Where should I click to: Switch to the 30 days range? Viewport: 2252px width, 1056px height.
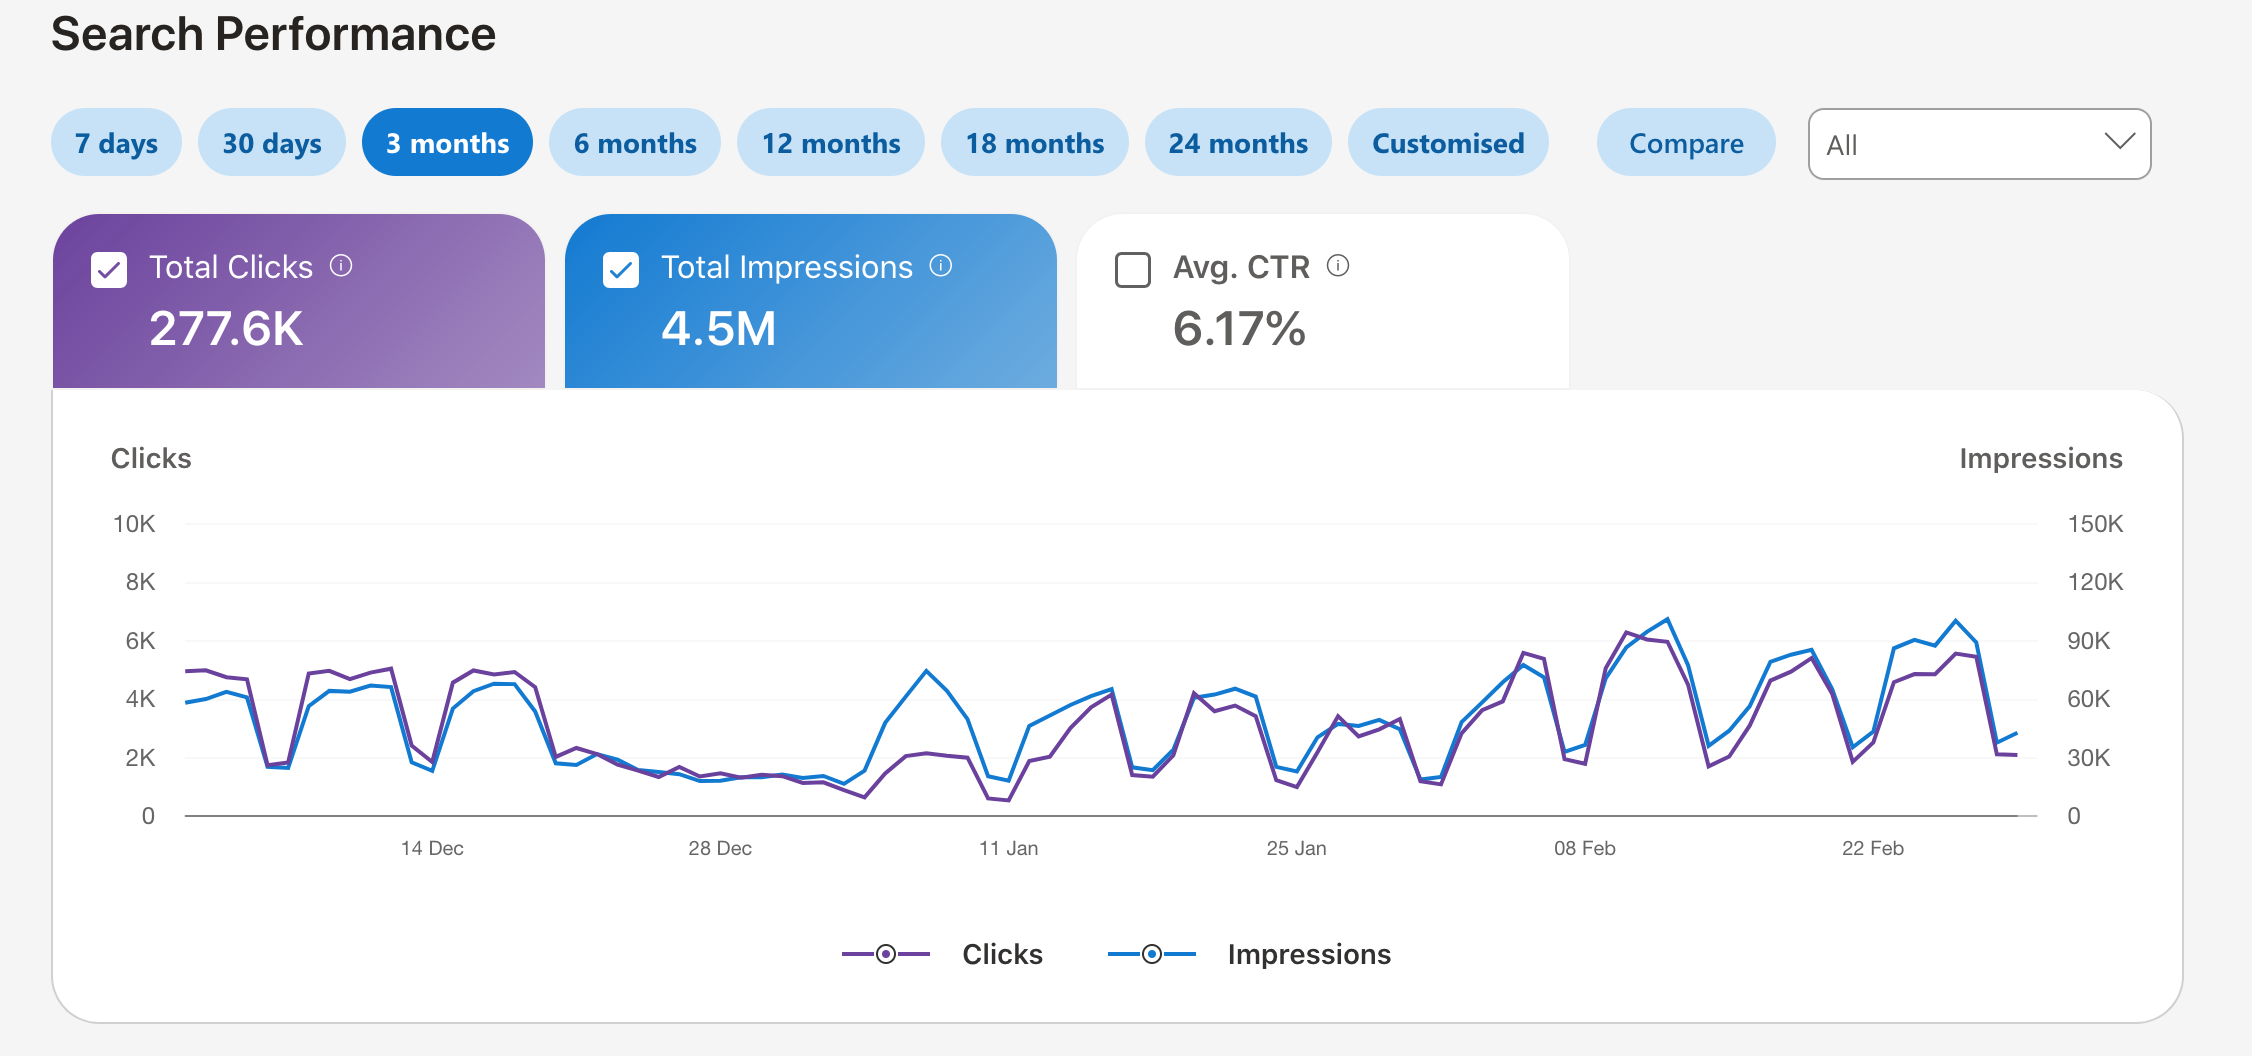click(x=272, y=143)
